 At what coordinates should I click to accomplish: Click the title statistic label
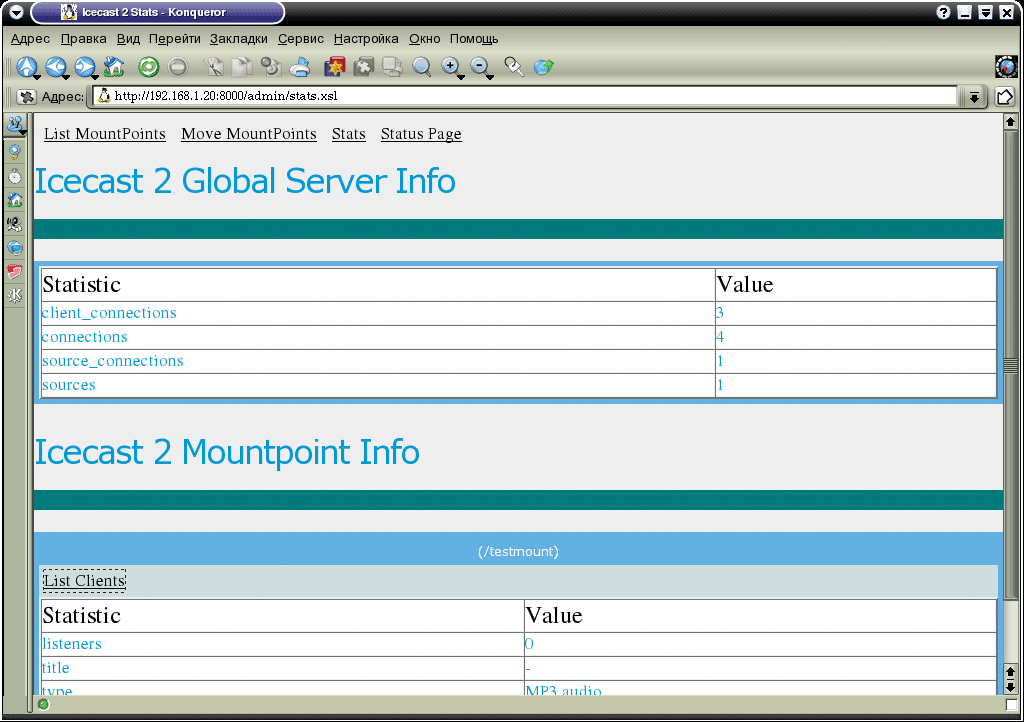56,668
